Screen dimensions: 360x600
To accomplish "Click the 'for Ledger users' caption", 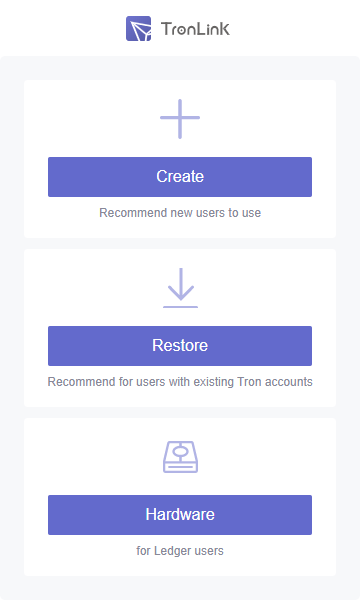I will [180, 551].
